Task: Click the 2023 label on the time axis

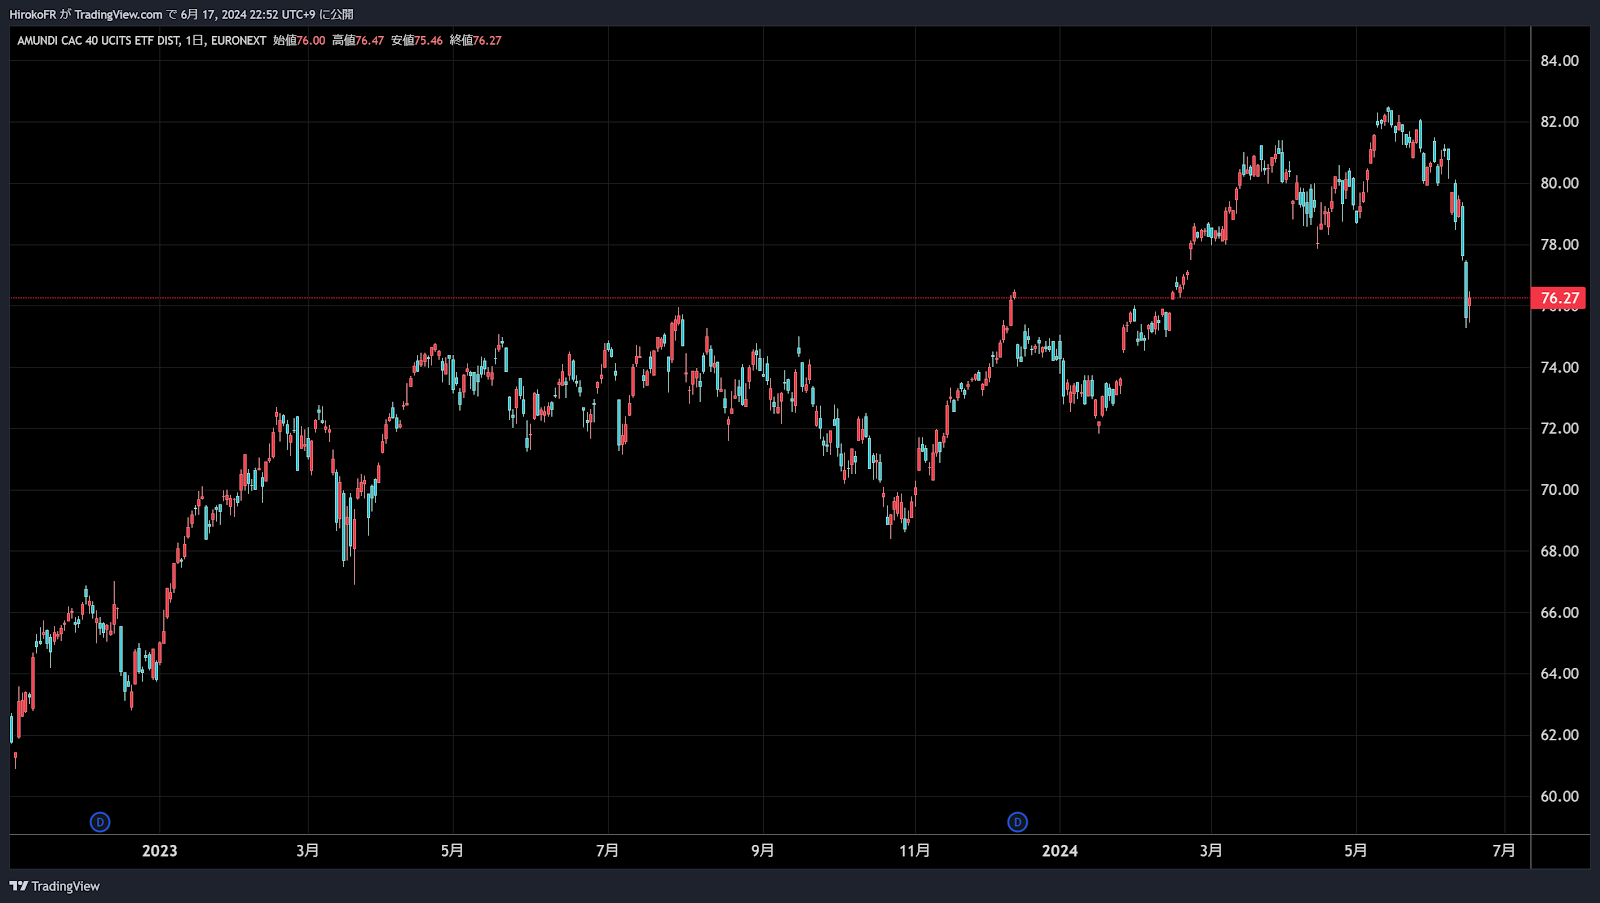Action: coord(159,851)
